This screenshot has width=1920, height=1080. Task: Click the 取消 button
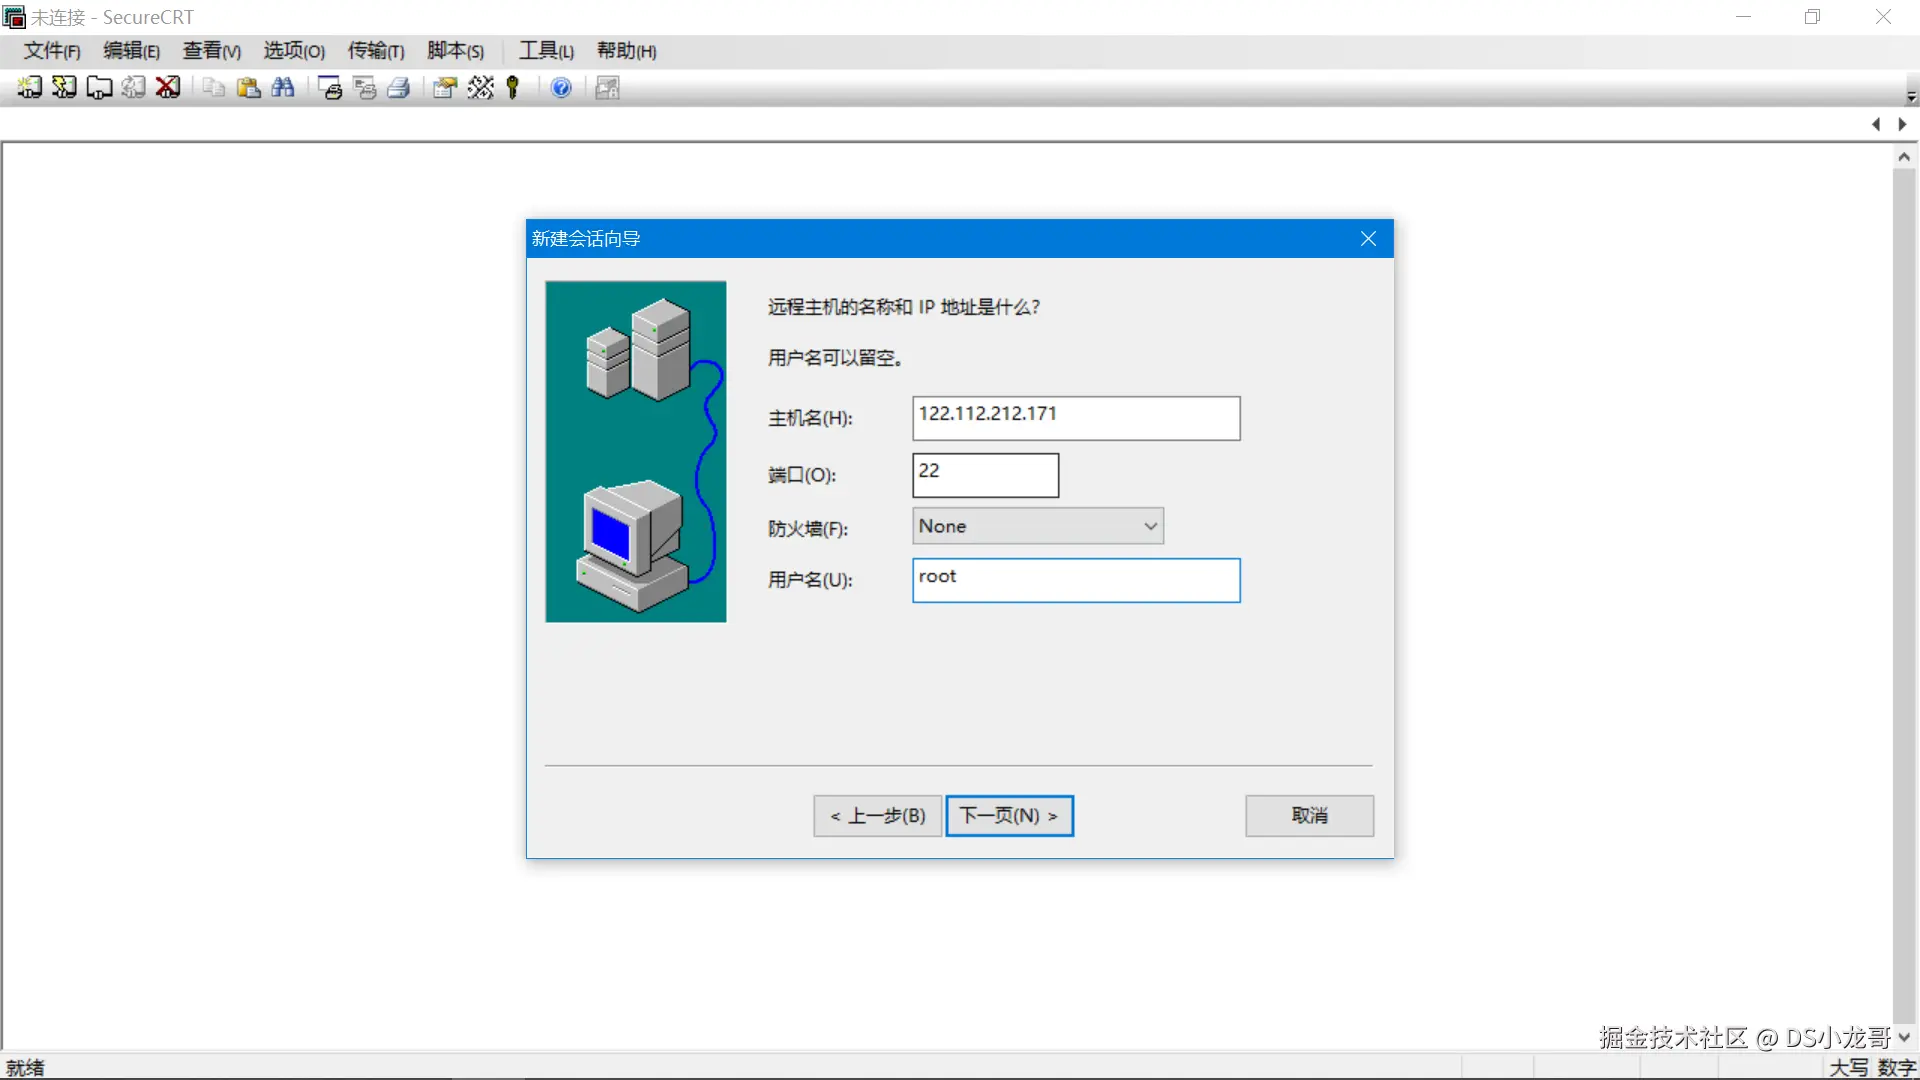pos(1308,816)
